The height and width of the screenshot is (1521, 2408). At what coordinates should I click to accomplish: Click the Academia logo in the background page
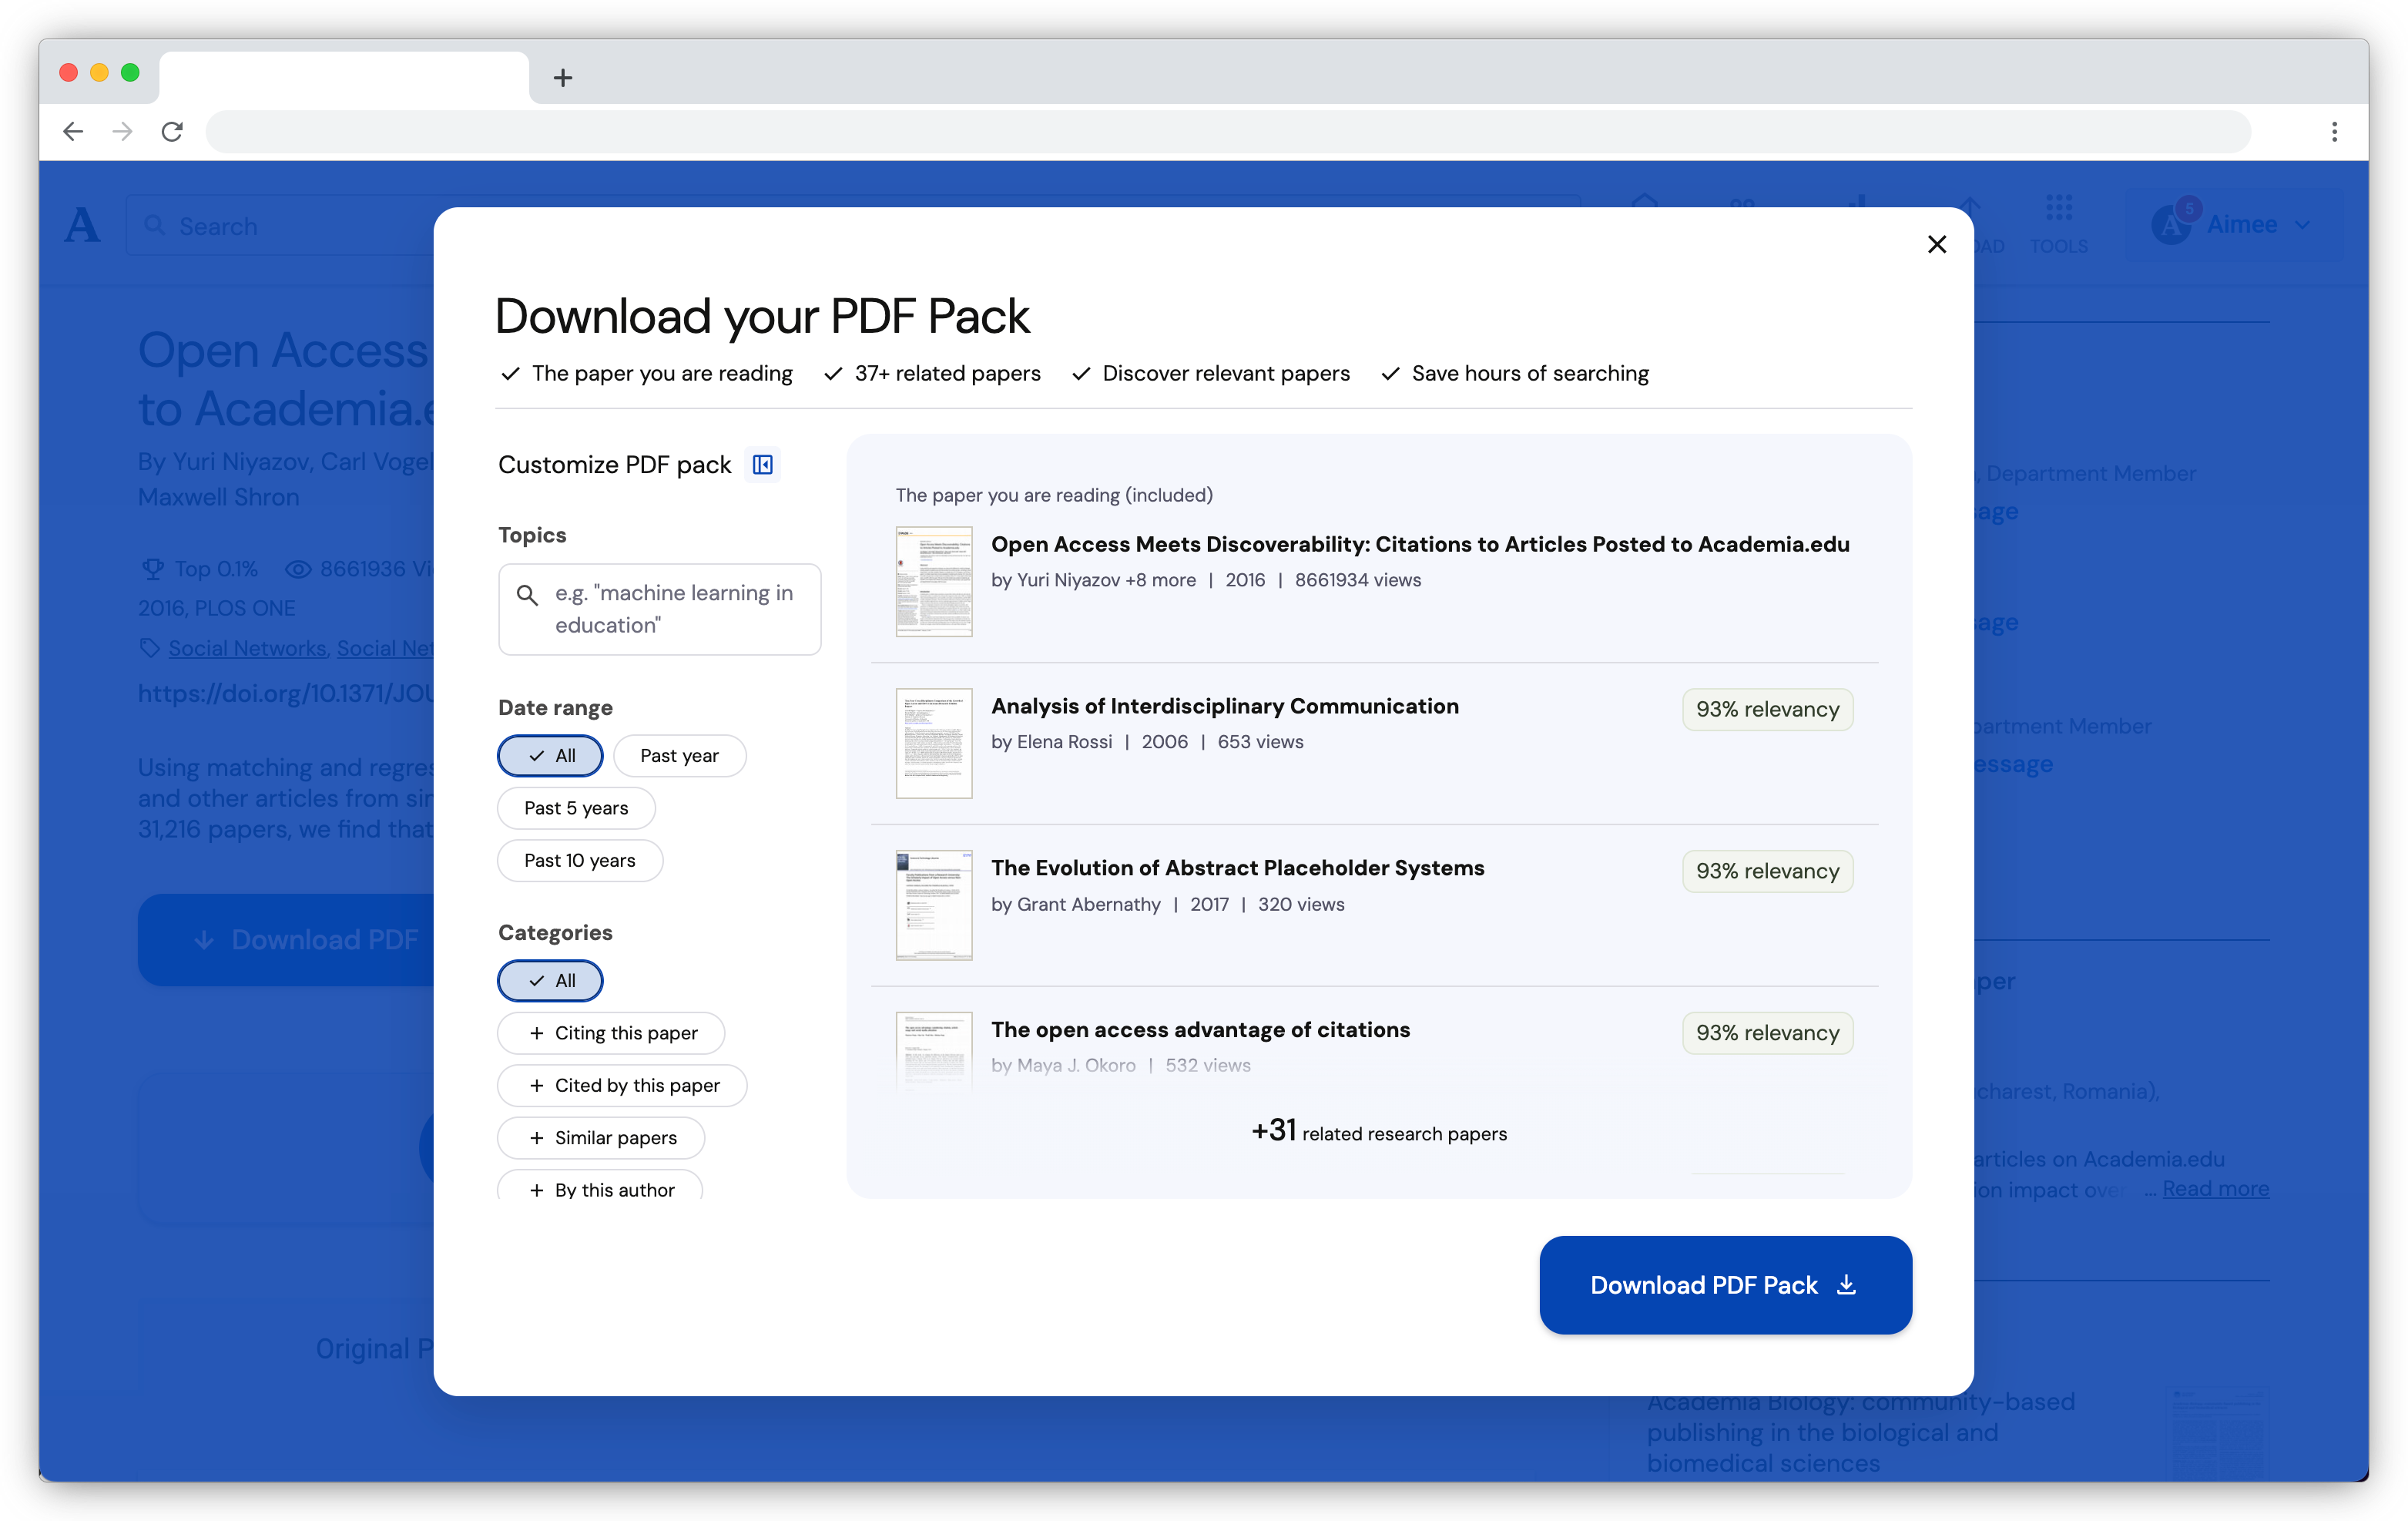[82, 225]
